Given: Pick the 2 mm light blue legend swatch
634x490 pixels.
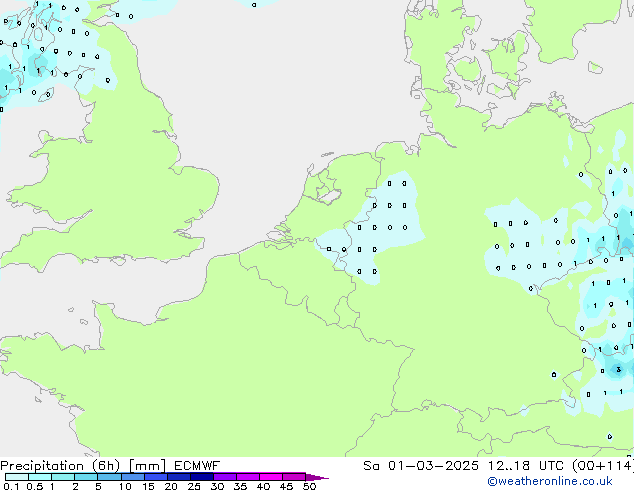Looking at the screenshot, I should click(86, 477).
